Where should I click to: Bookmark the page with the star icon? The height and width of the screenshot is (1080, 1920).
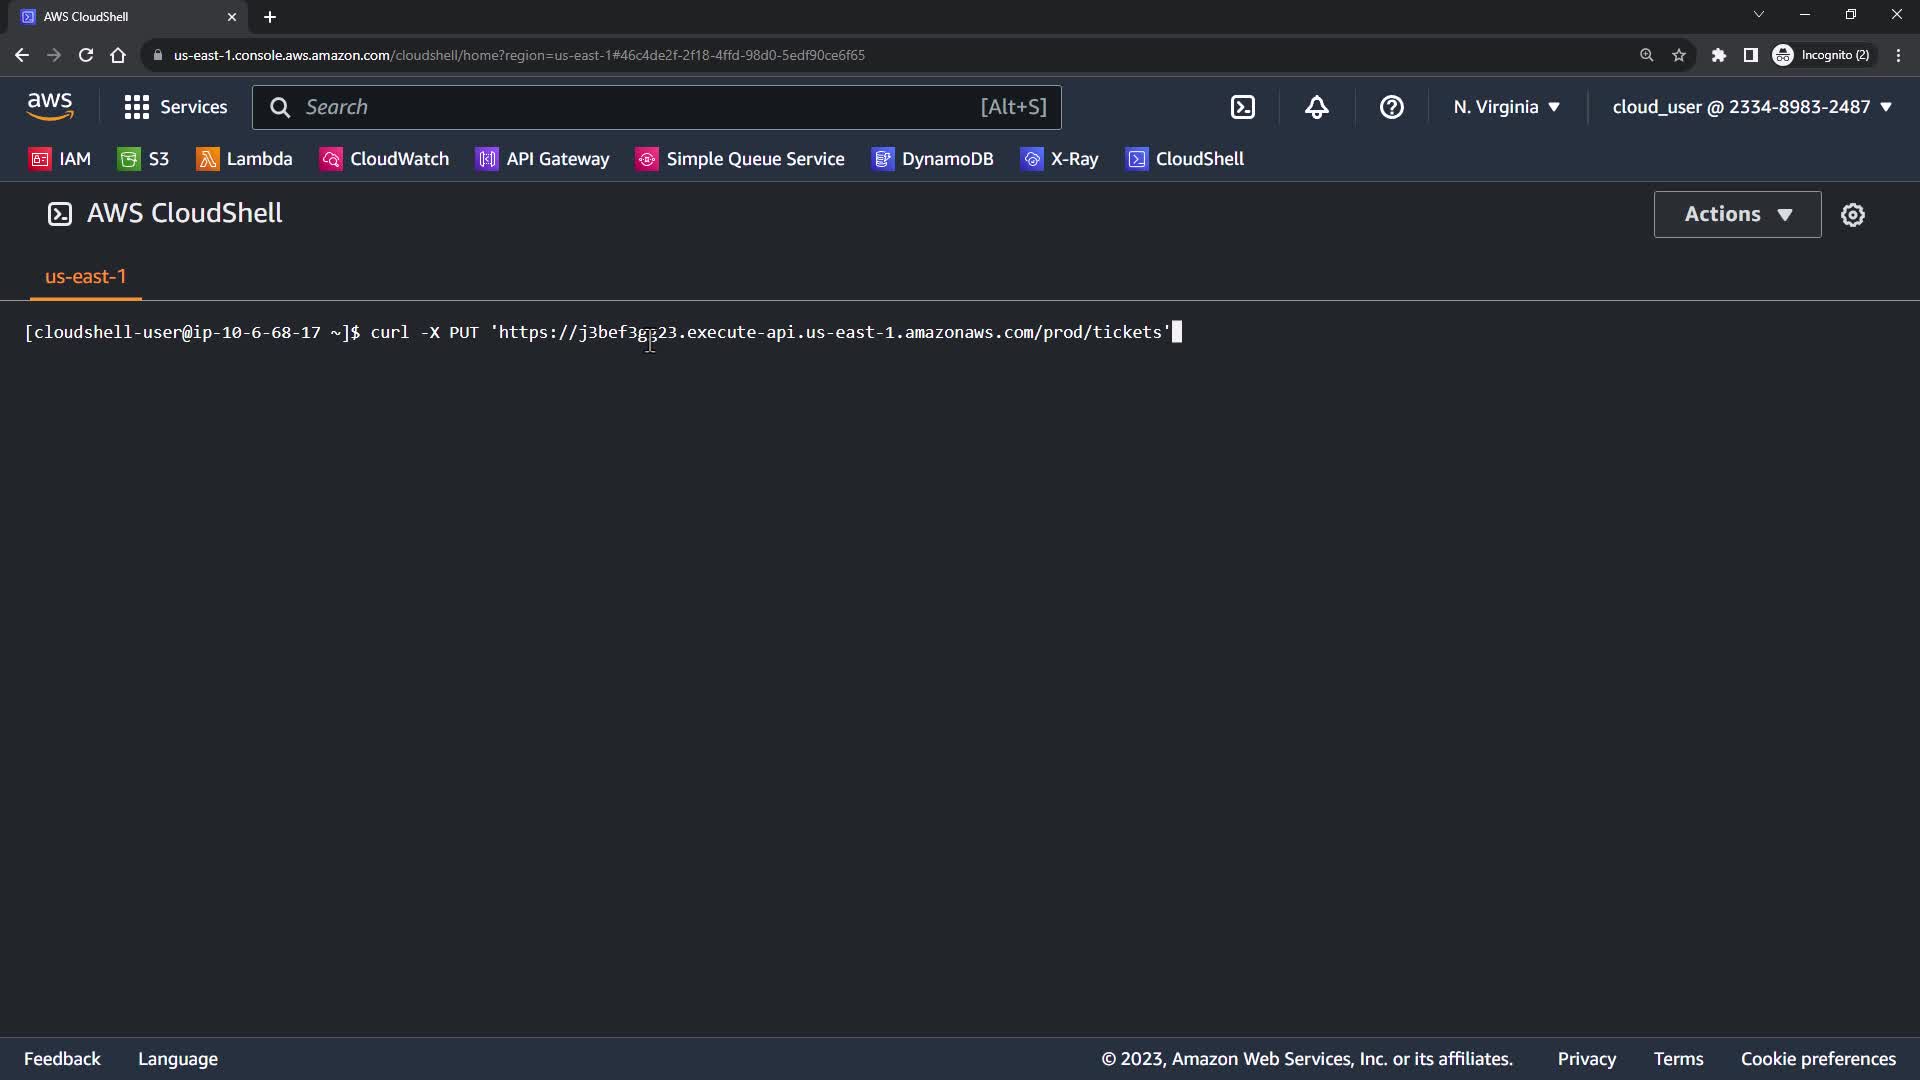point(1679,55)
